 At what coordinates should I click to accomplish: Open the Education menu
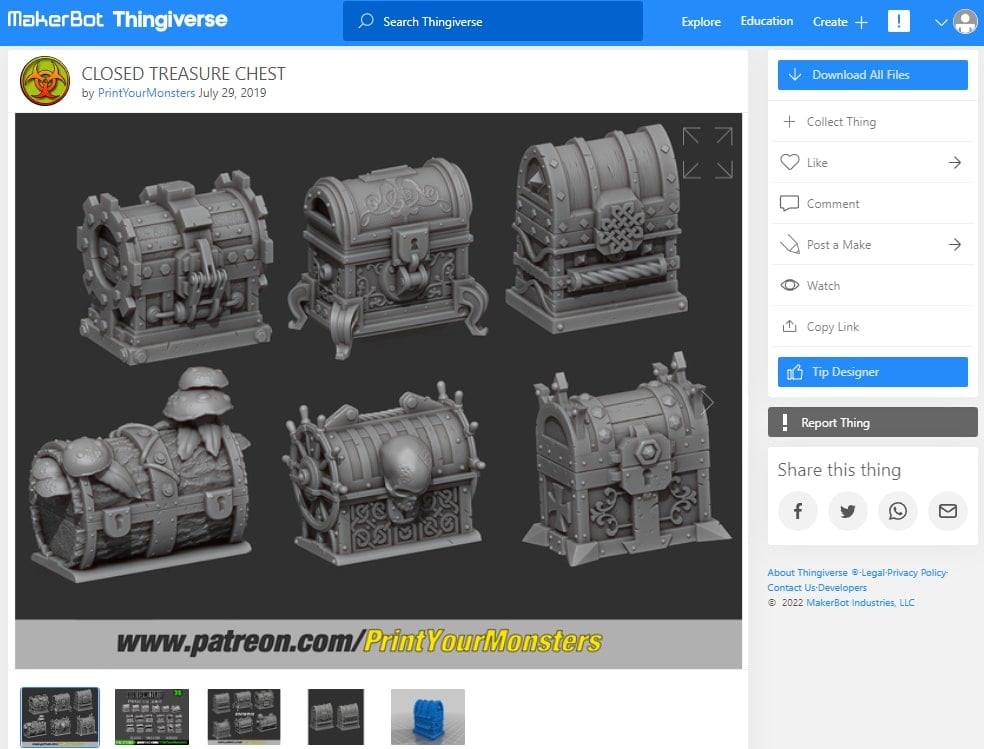click(766, 21)
